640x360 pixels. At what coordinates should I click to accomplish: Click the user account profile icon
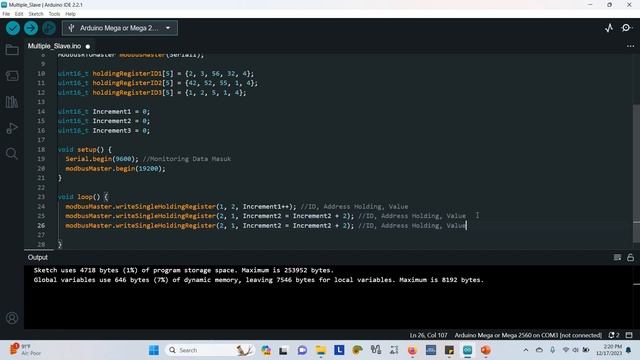tap(12, 318)
